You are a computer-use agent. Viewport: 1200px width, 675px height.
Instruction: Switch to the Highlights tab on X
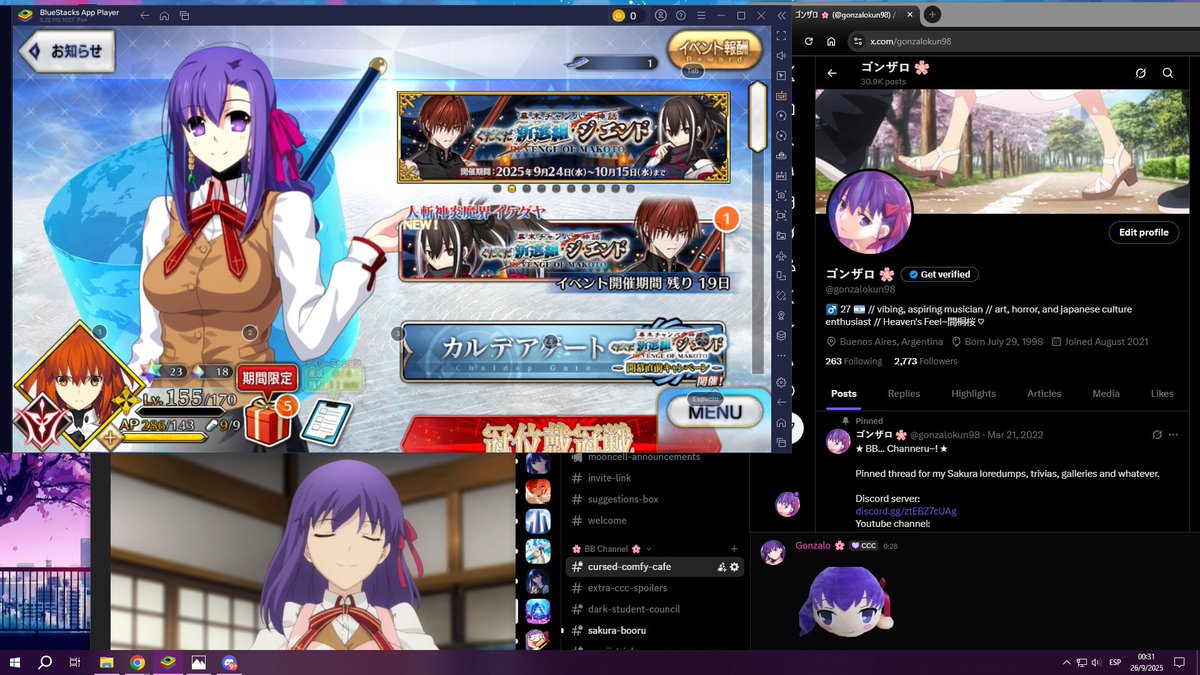[x=973, y=393]
